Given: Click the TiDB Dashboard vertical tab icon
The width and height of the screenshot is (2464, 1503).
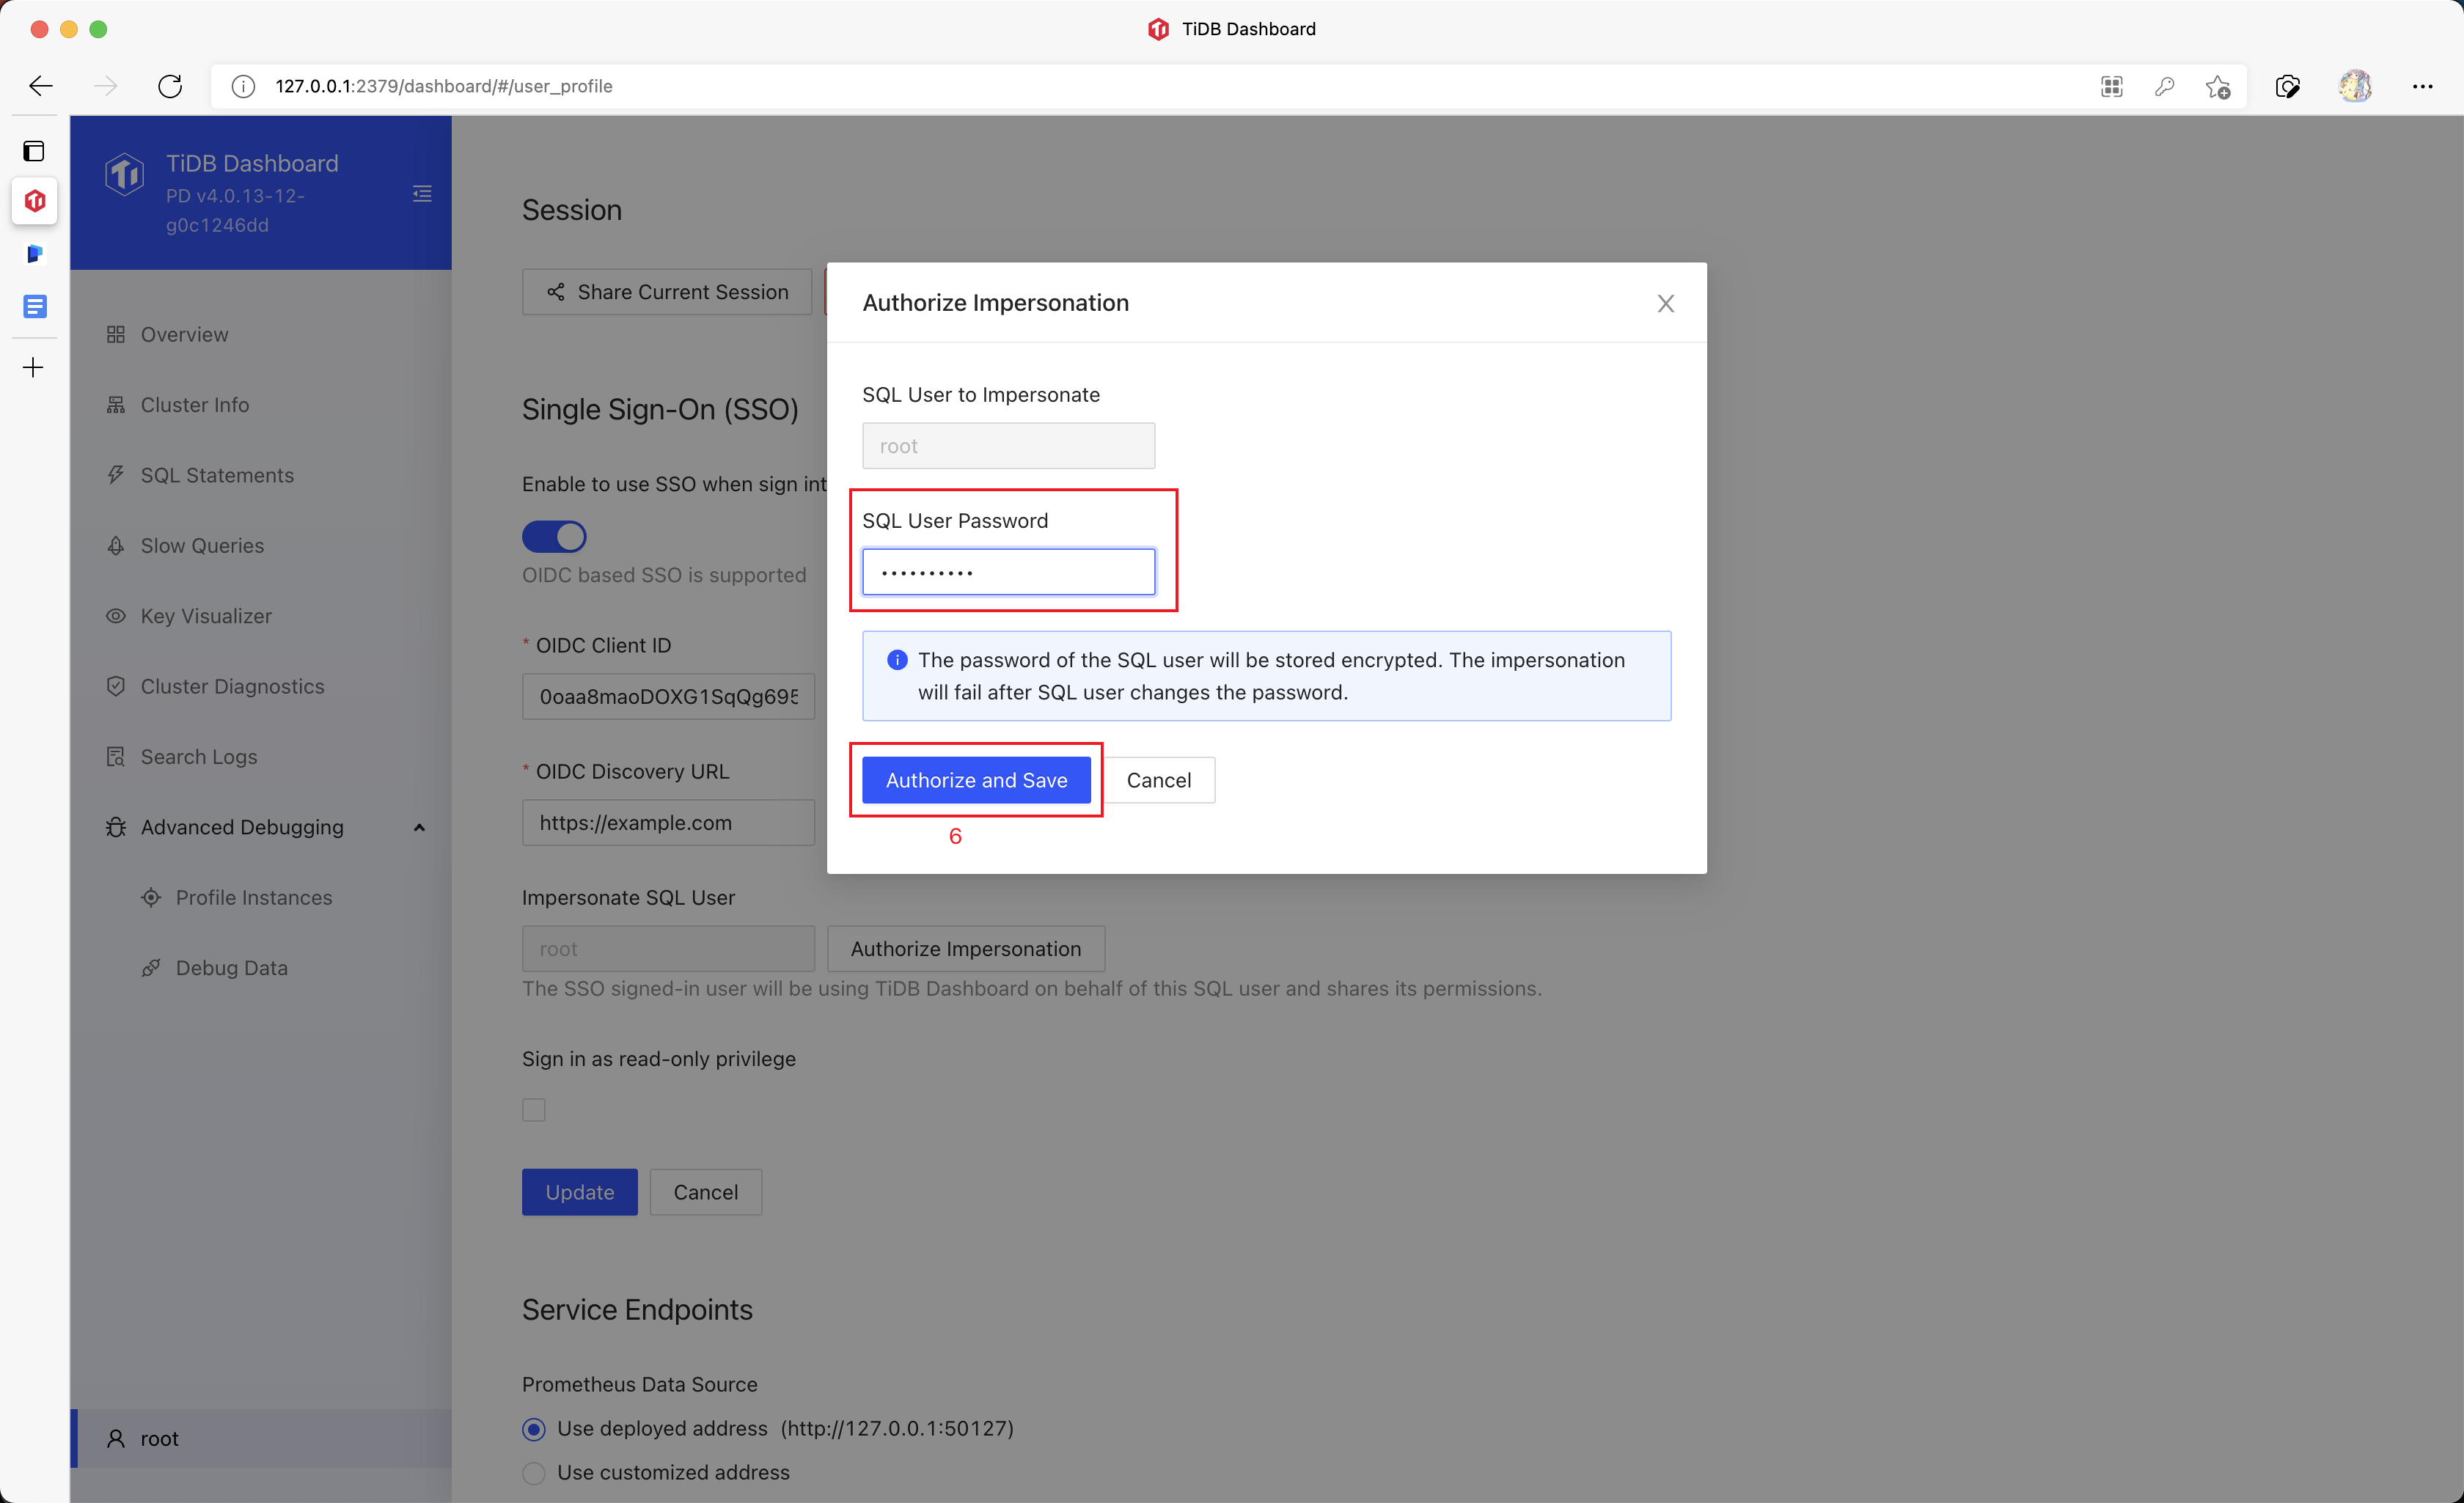Looking at the screenshot, I should tap(35, 201).
